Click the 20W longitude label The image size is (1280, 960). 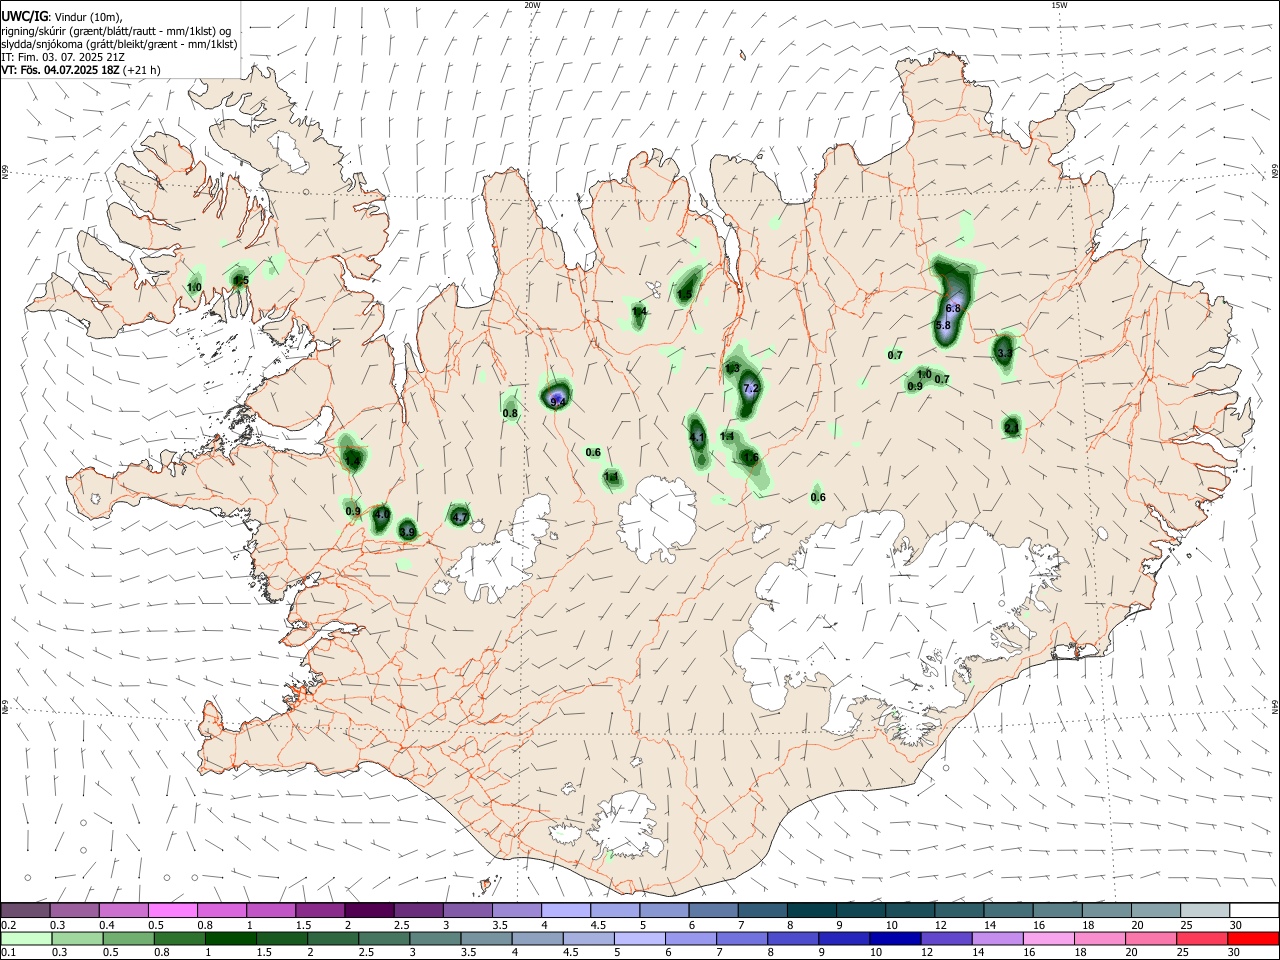(x=532, y=5)
